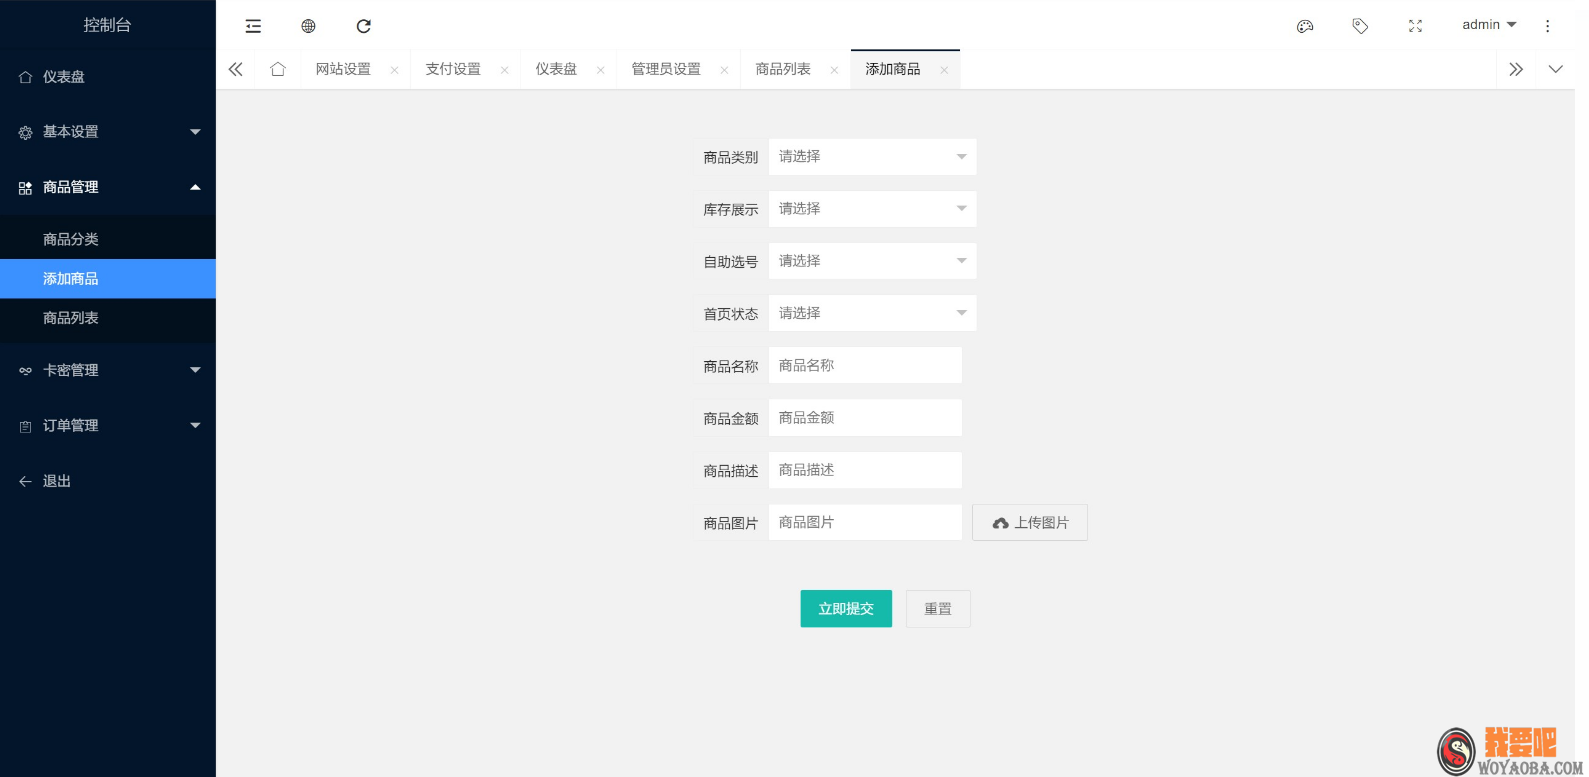
Task: Open the theme palette icon
Action: (x=1305, y=26)
